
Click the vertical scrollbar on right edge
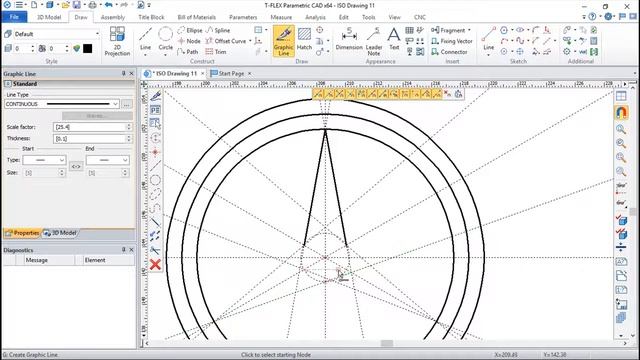[633, 211]
